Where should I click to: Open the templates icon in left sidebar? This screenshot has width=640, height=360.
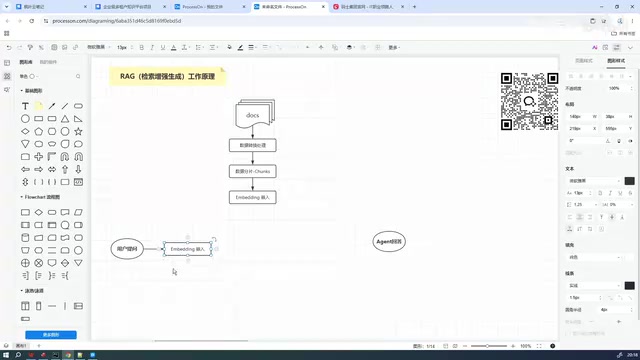[7, 63]
